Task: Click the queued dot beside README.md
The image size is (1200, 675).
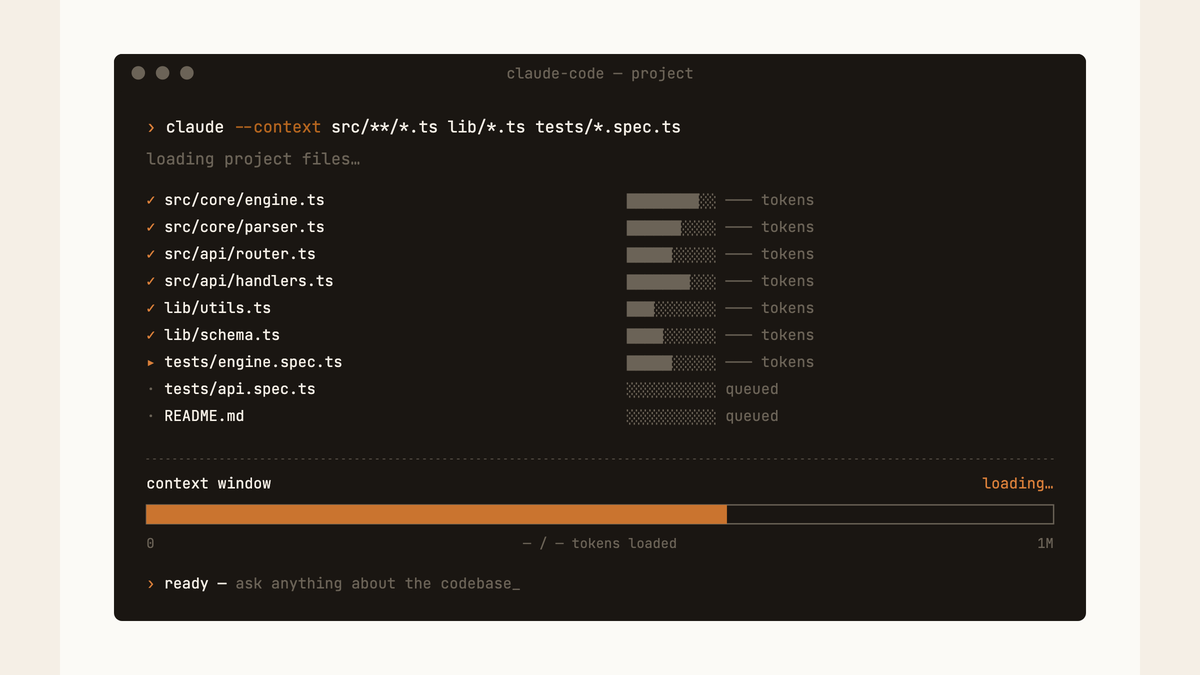Action: tap(151, 416)
